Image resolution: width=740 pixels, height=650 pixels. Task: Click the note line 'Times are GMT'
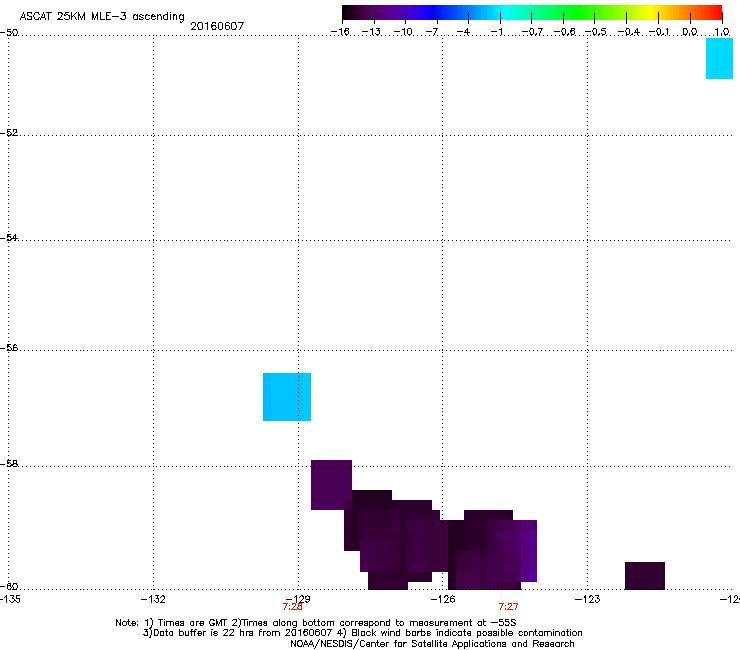316,623
